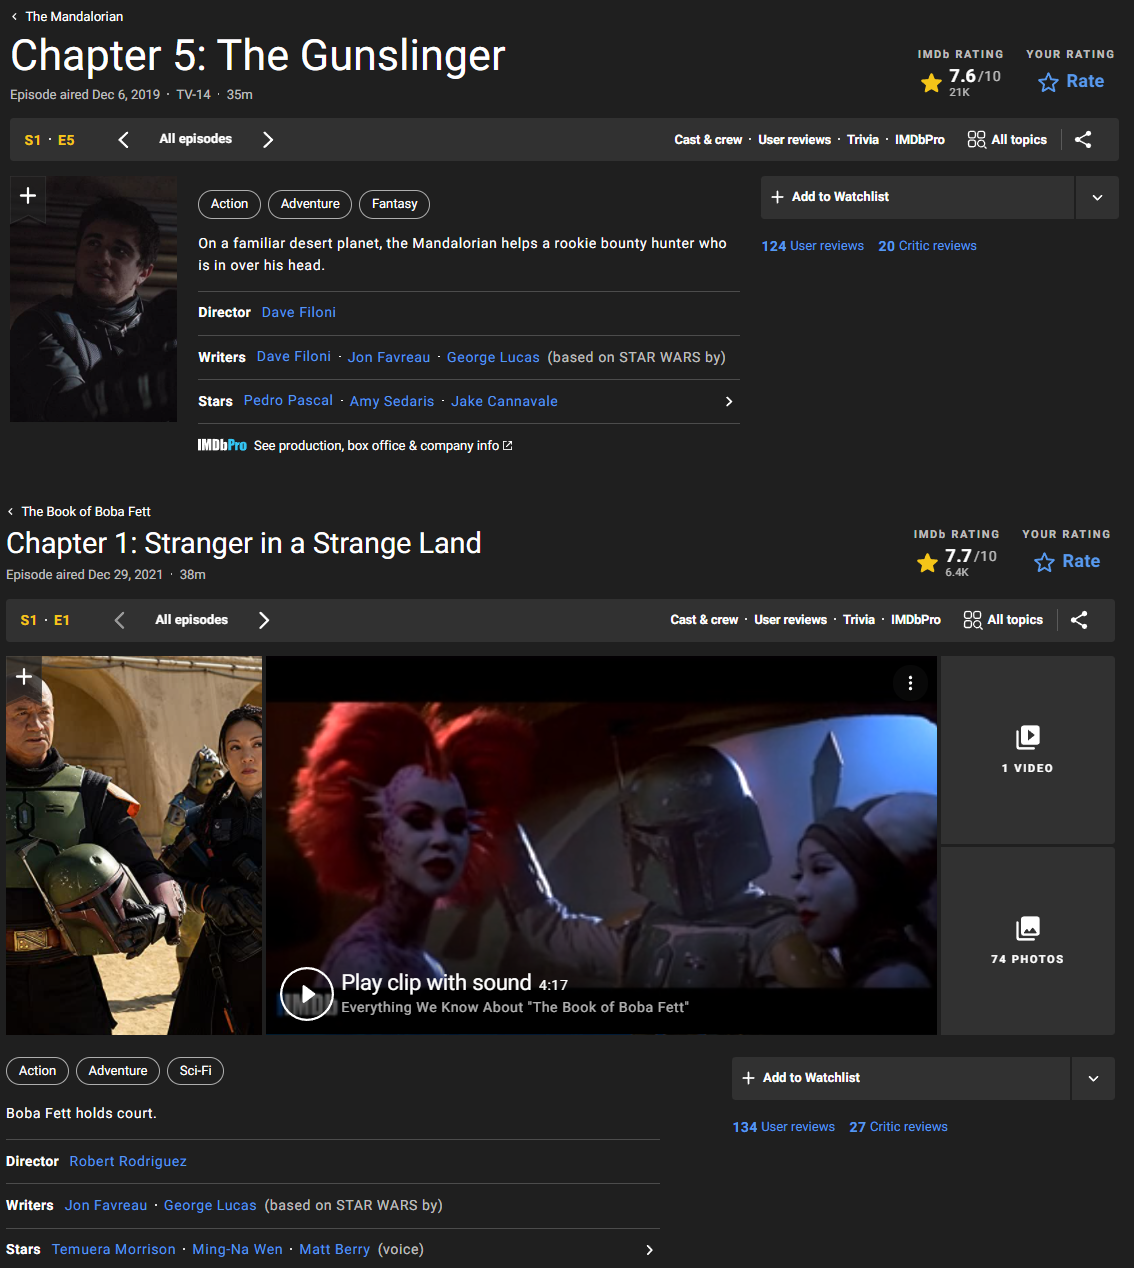This screenshot has height=1268, width=1134.
Task: Open Cast & crew for The Gunslinger
Action: [708, 140]
